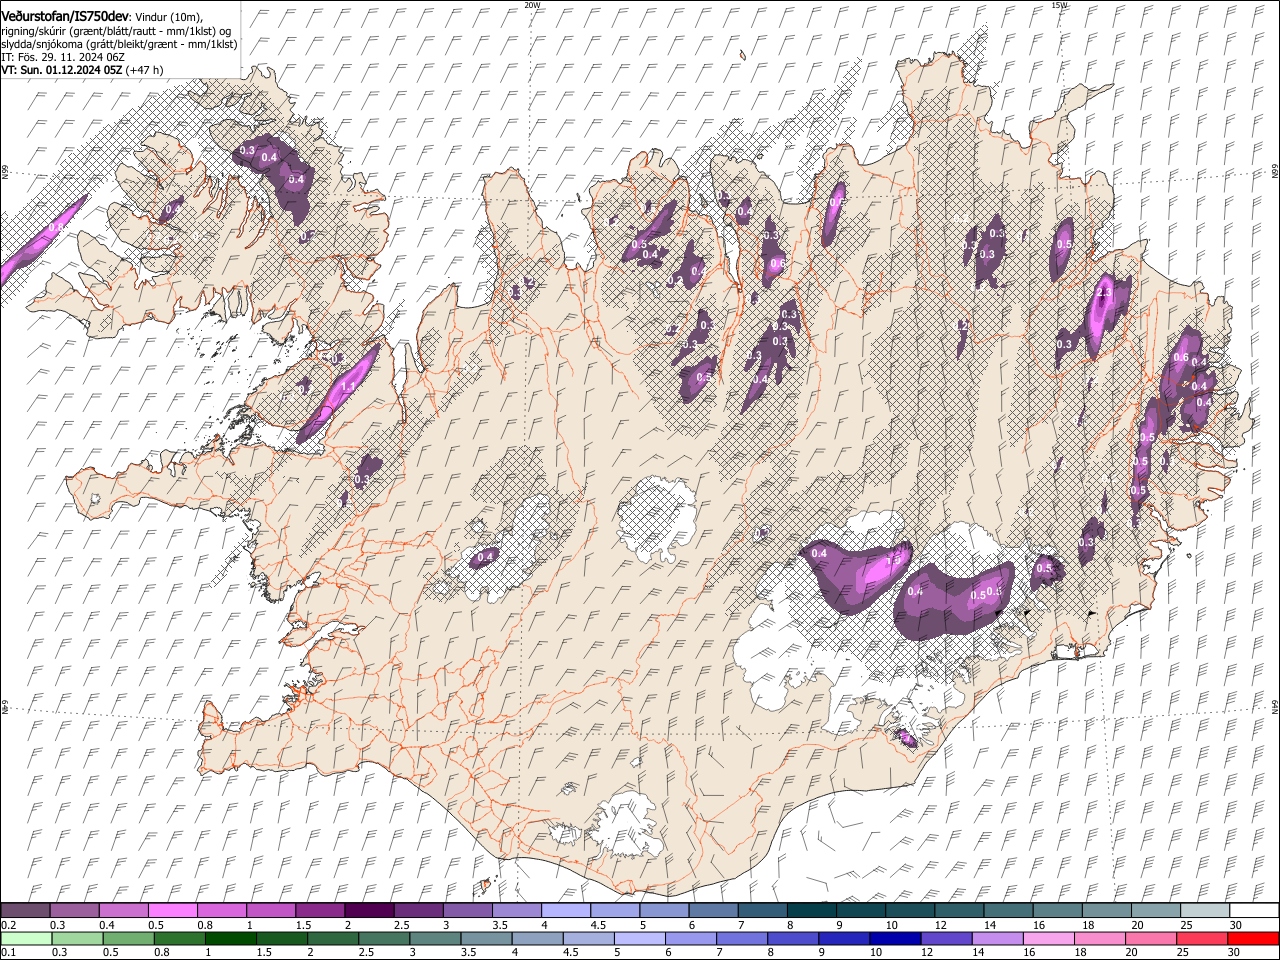Select the dark teal 8–9 snow scale swatch

coord(812,911)
